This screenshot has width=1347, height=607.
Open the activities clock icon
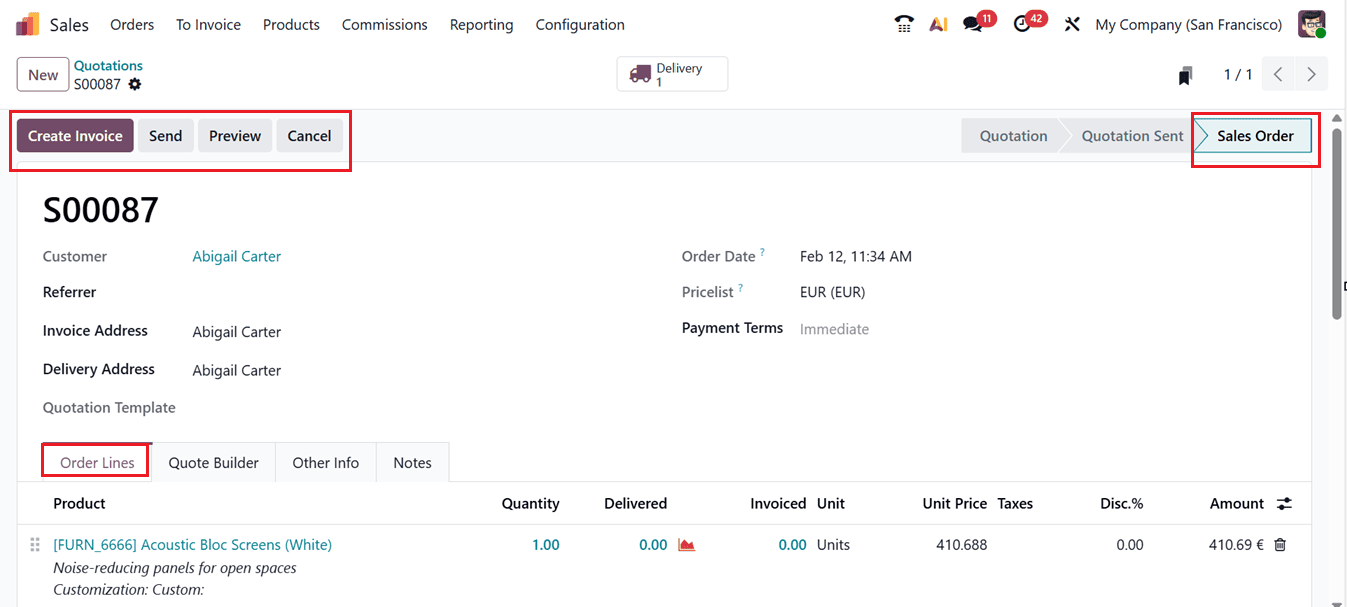[1022, 23]
